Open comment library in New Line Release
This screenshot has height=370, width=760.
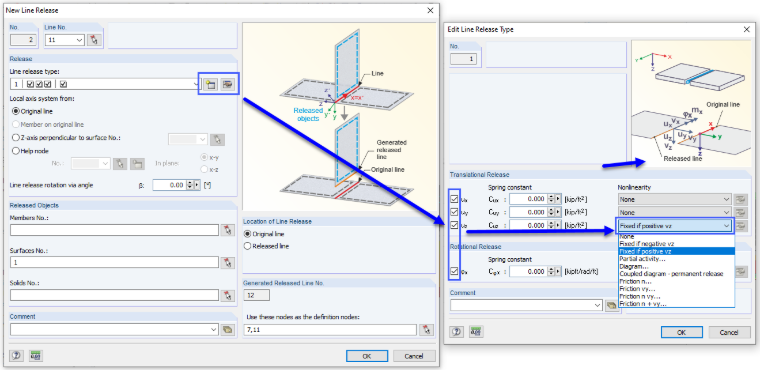click(x=227, y=330)
